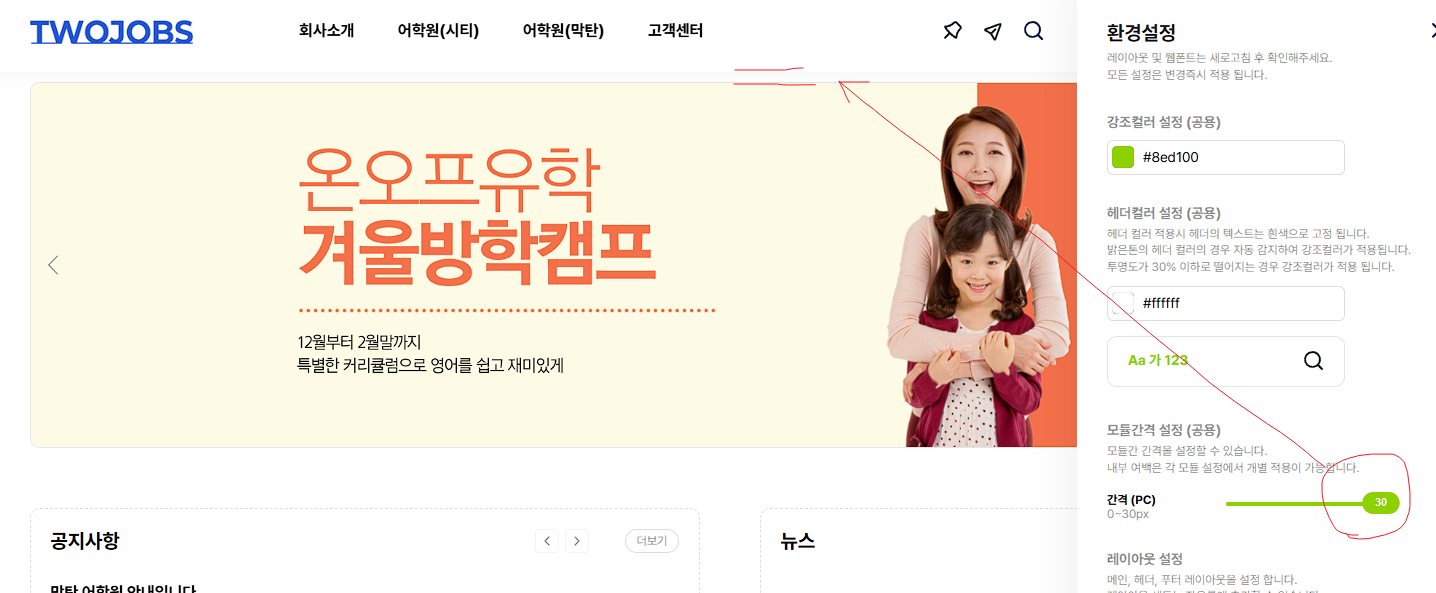
Task: Close the 환경설정 panel with the X
Action: click(x=1433, y=31)
